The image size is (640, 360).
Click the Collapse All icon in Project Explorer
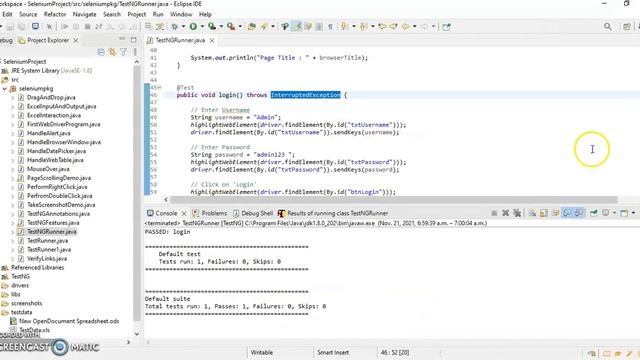101,52
